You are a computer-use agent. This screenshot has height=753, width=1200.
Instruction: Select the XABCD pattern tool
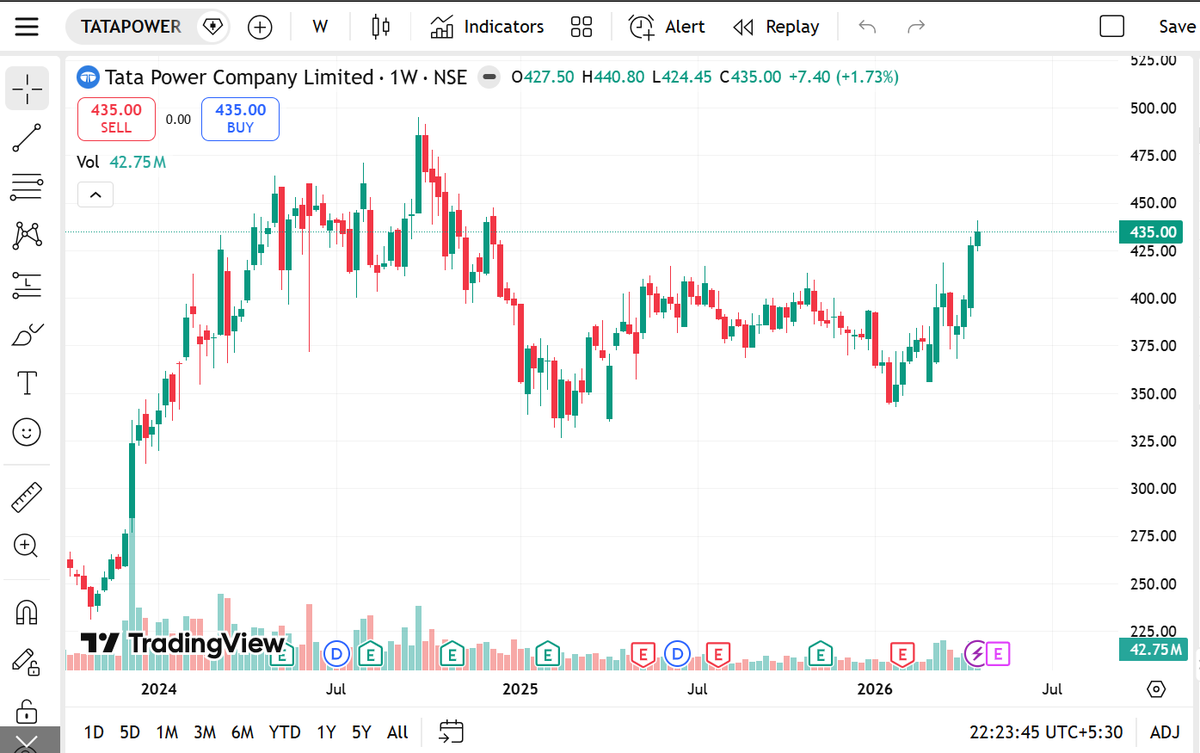point(27,234)
